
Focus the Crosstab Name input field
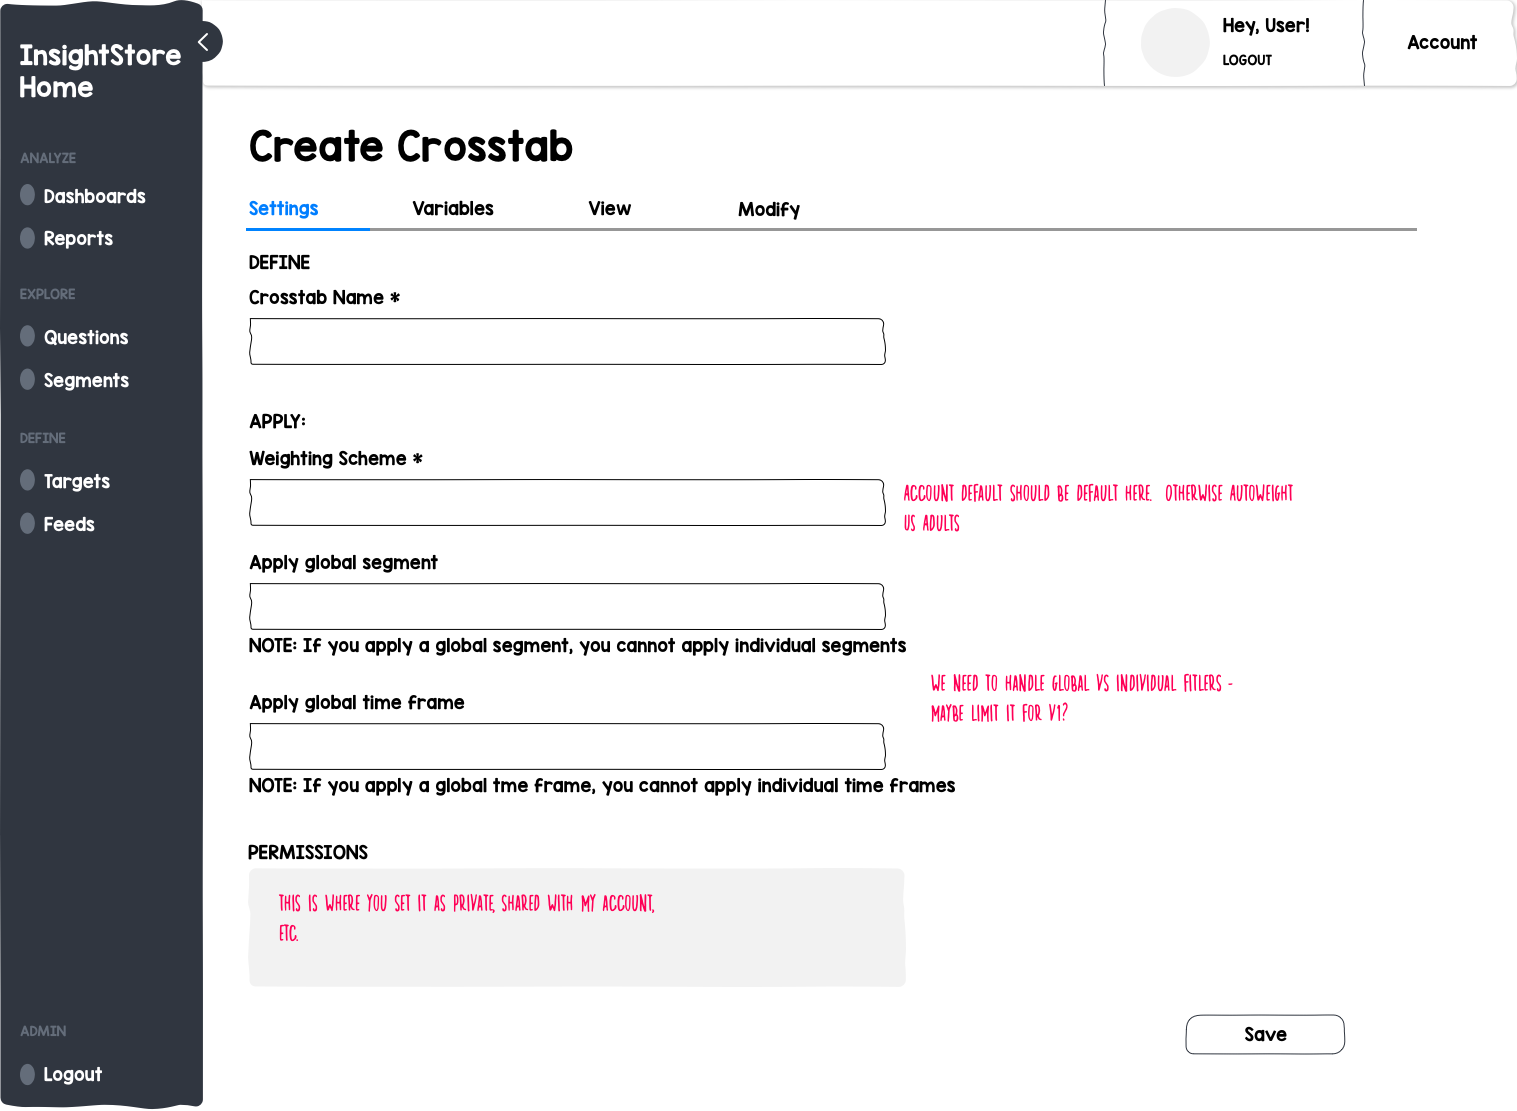tap(567, 341)
